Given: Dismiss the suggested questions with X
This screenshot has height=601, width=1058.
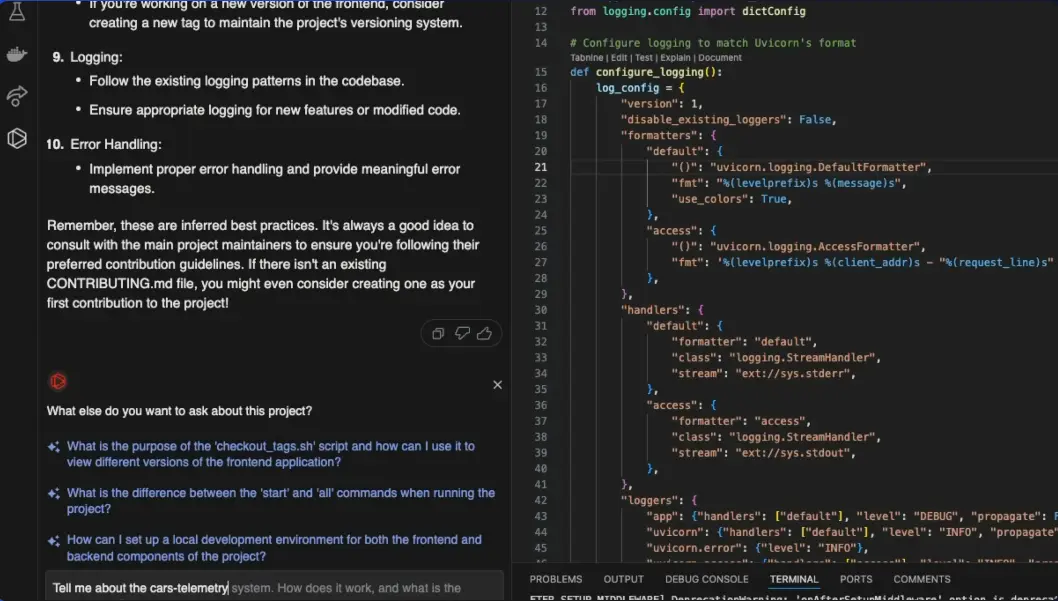Looking at the screenshot, I should pyautogui.click(x=497, y=384).
